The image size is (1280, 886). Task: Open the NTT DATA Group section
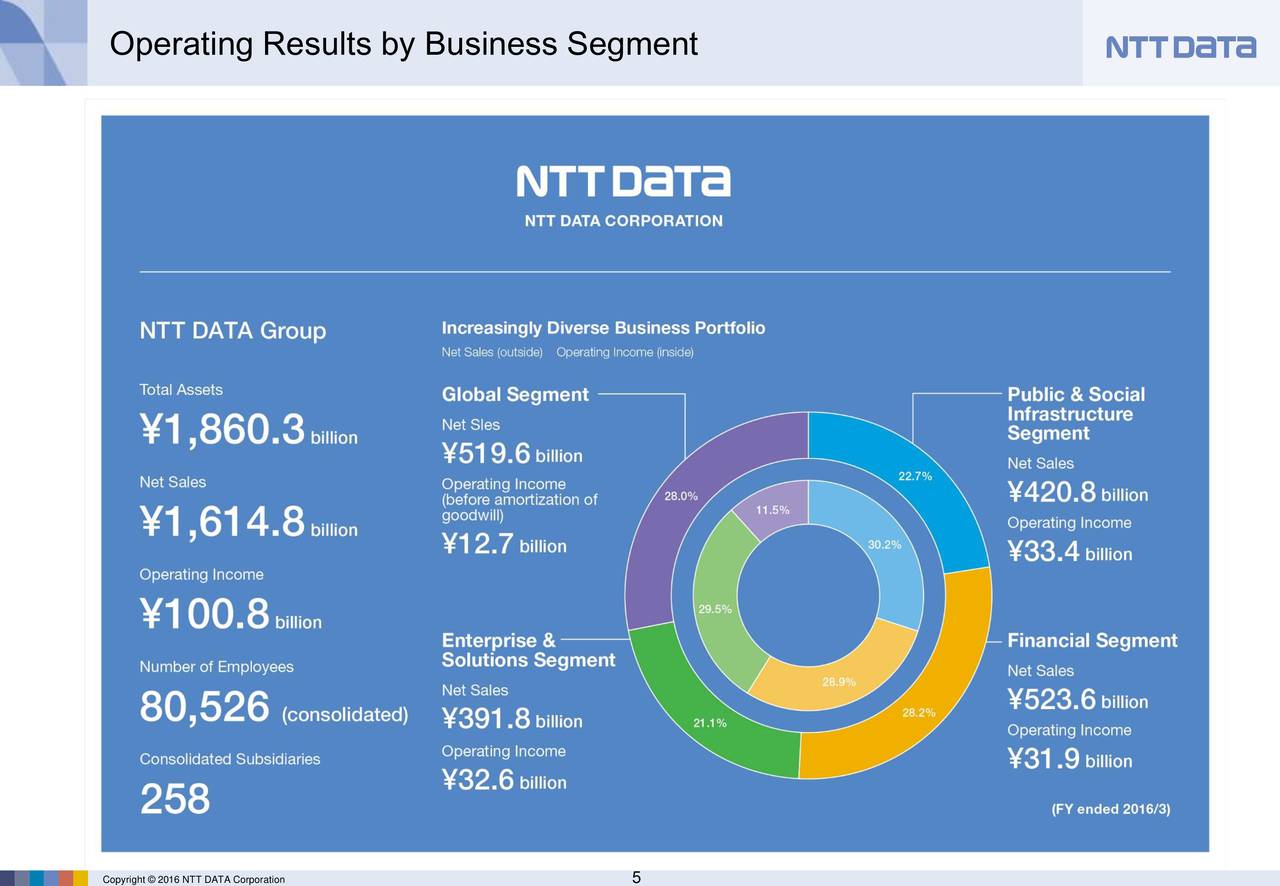[x=232, y=331]
